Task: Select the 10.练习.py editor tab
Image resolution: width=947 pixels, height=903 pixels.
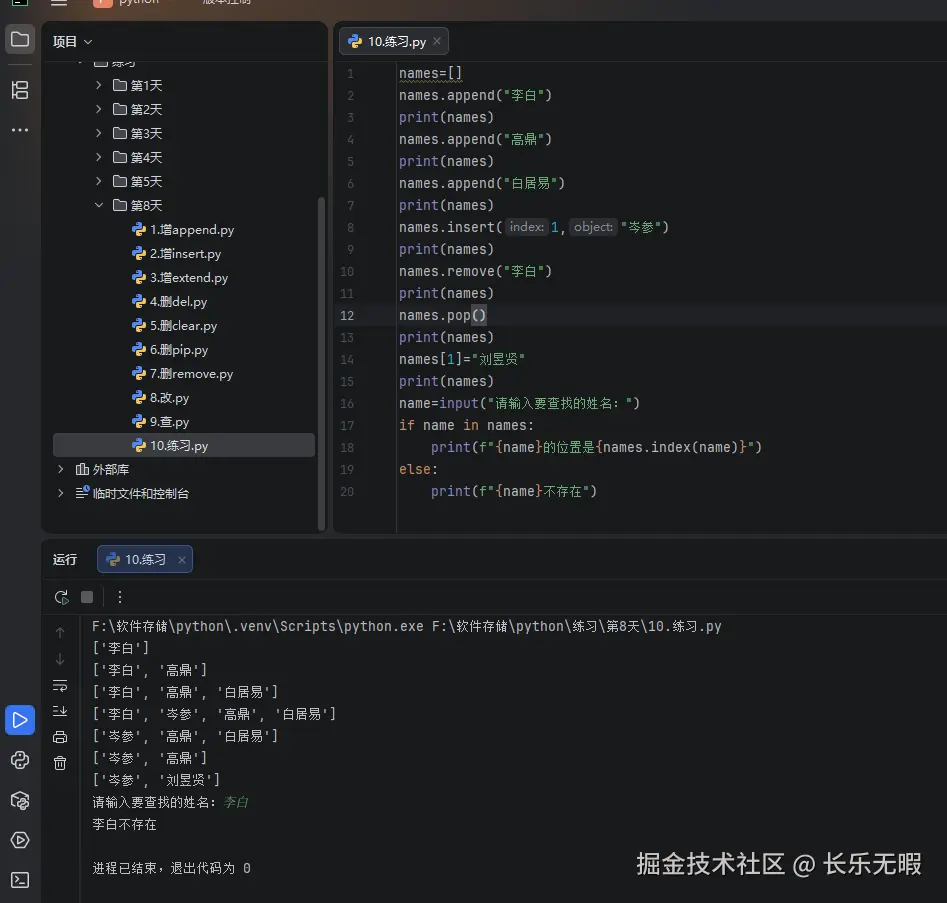Action: tap(394, 41)
